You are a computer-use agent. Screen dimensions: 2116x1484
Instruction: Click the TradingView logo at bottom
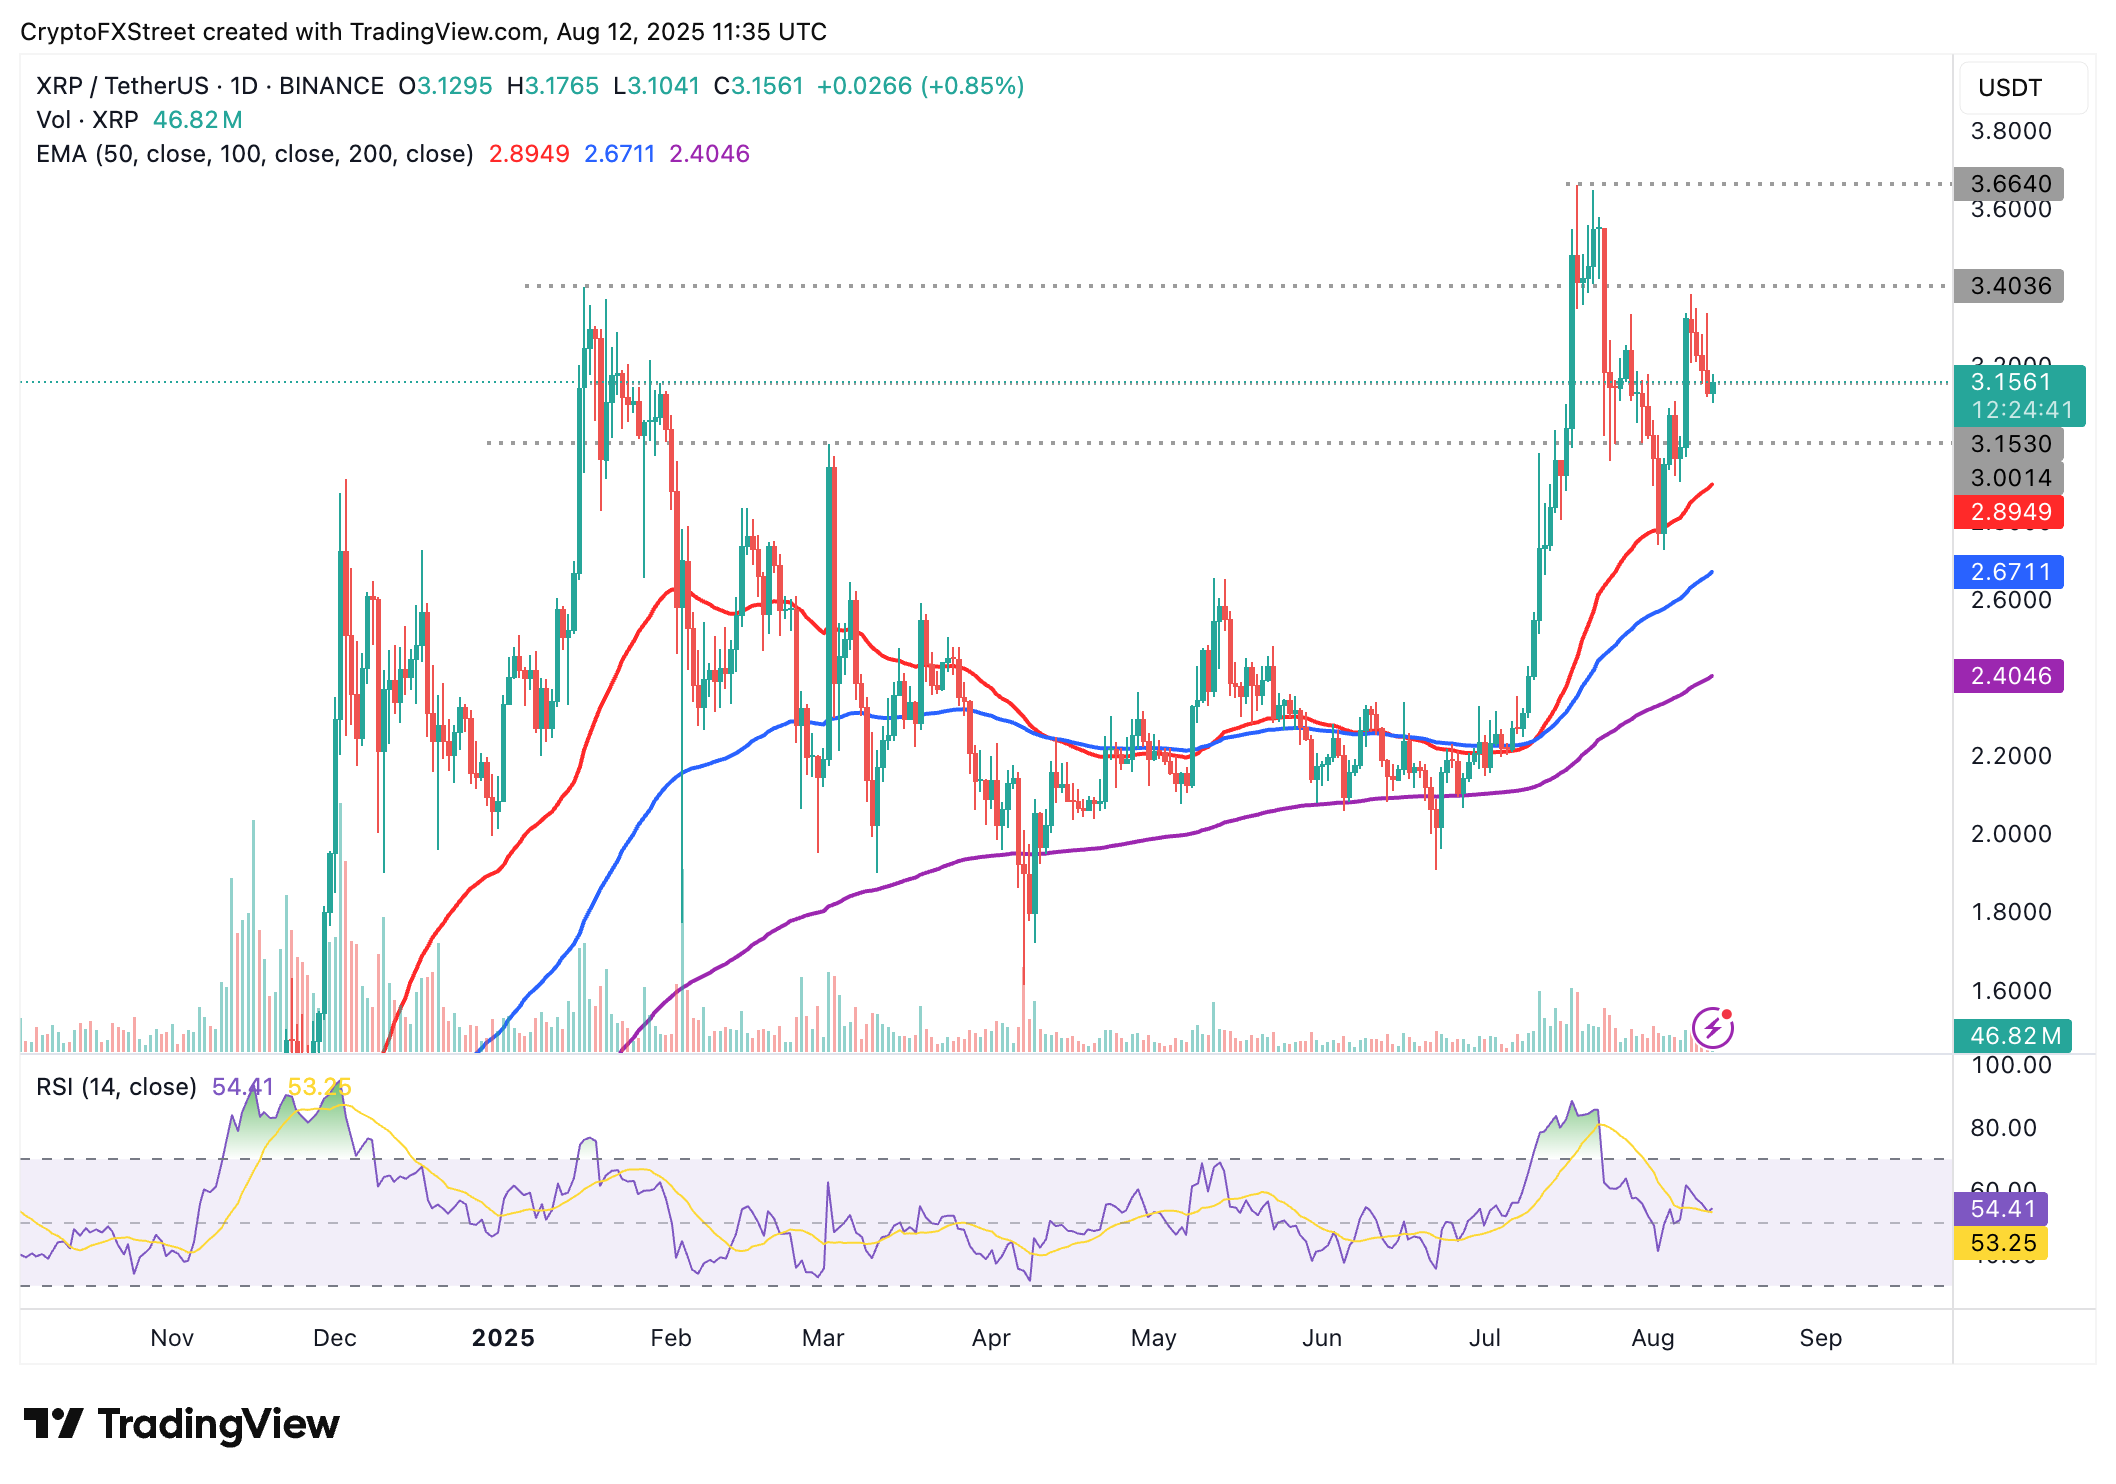181,1423
